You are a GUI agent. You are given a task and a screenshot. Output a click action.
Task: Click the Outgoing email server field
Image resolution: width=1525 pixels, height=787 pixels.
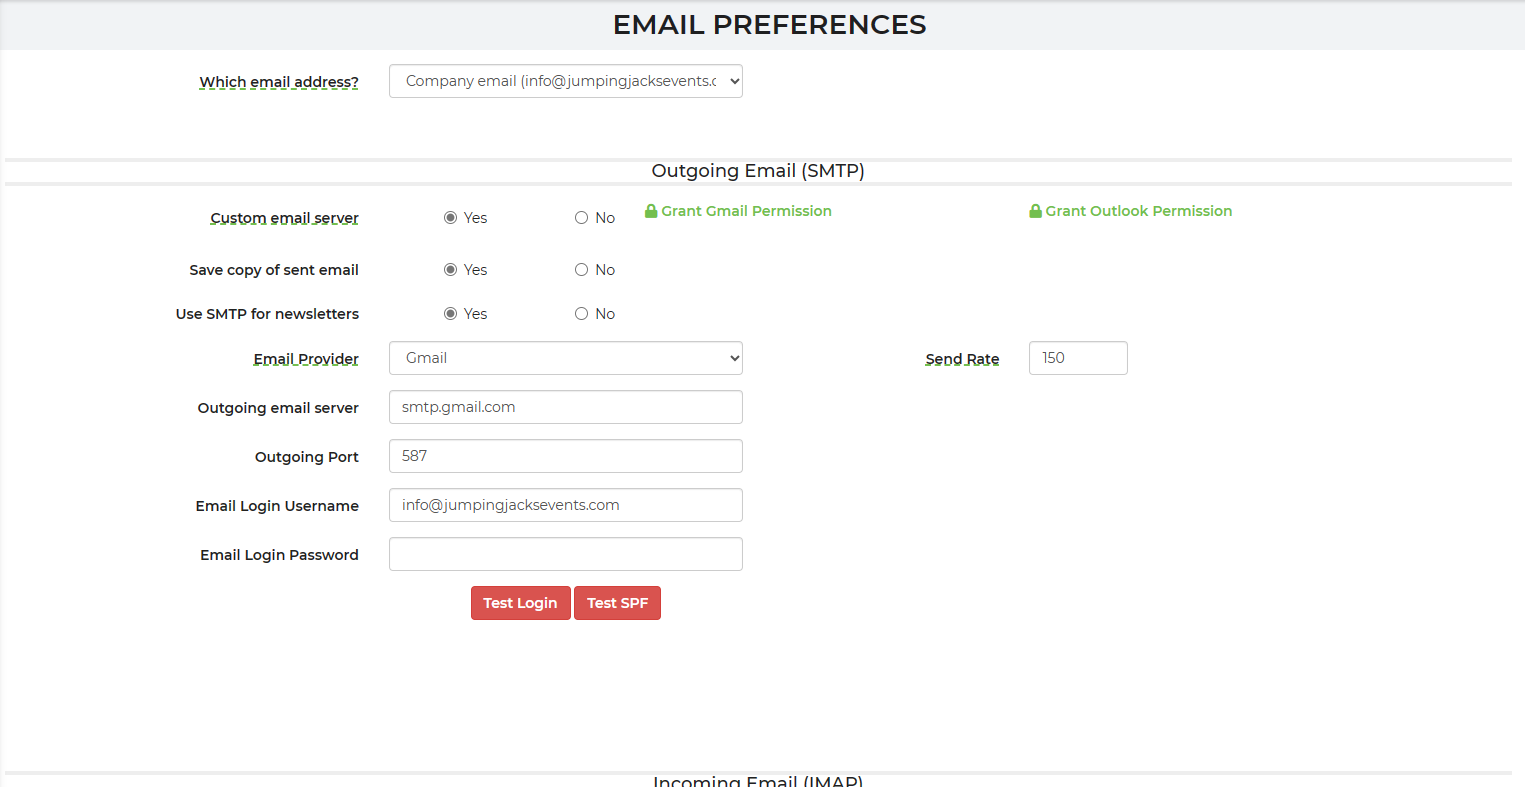pyautogui.click(x=565, y=407)
